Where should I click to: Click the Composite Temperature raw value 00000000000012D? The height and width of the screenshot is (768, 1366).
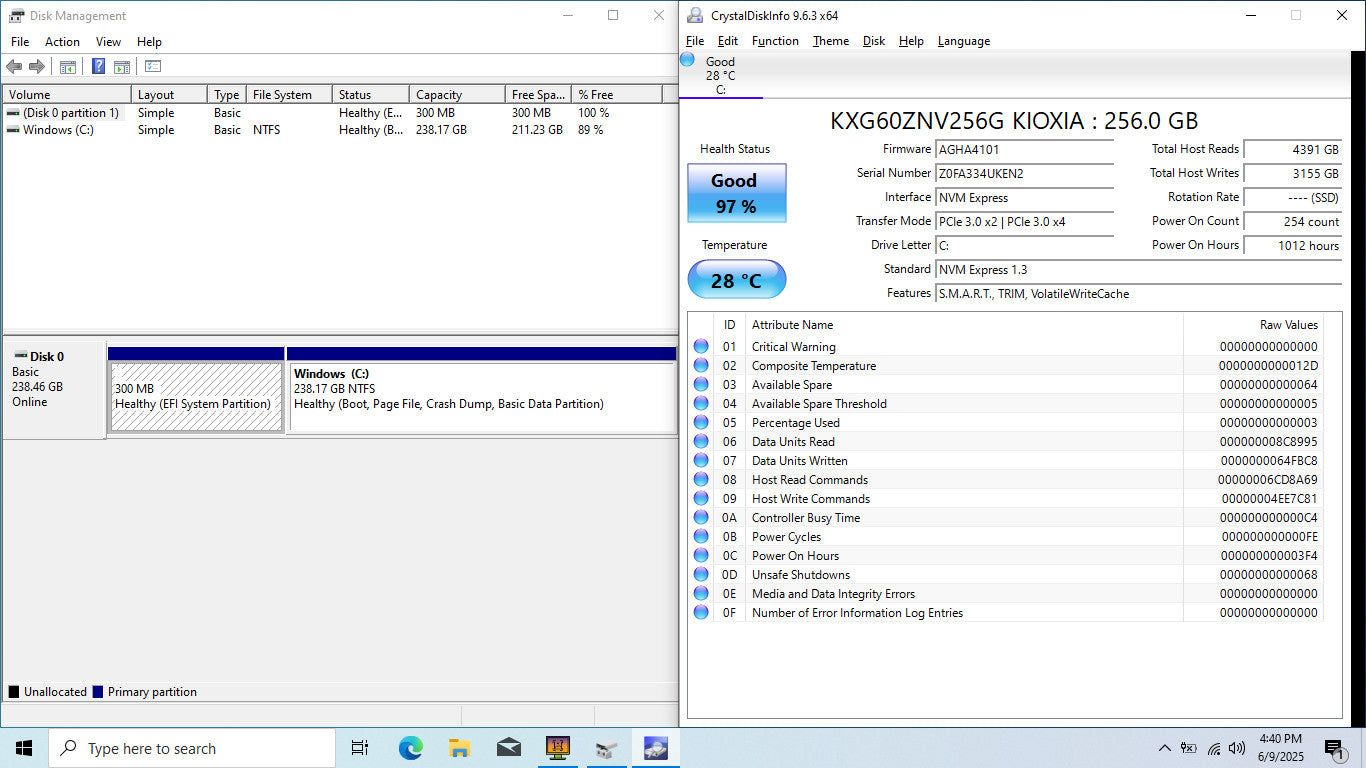[x=1268, y=366]
